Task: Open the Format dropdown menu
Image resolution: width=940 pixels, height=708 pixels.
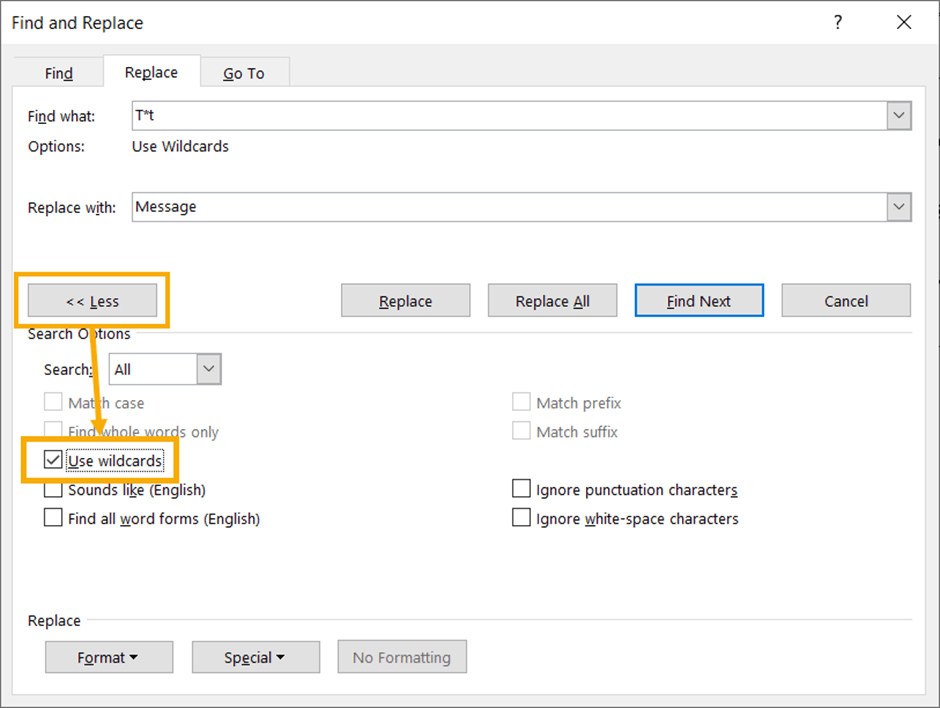Action: (x=108, y=657)
